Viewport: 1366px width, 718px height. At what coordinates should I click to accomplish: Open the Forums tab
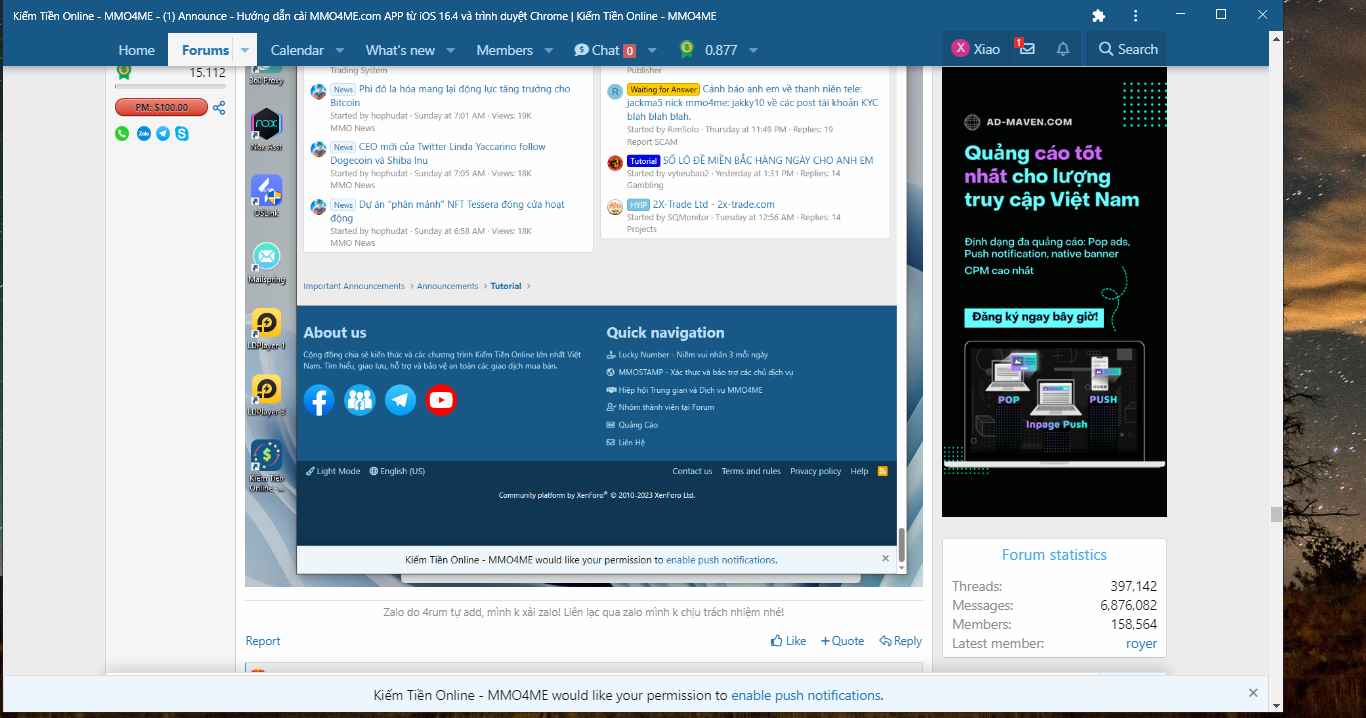pyautogui.click(x=205, y=50)
